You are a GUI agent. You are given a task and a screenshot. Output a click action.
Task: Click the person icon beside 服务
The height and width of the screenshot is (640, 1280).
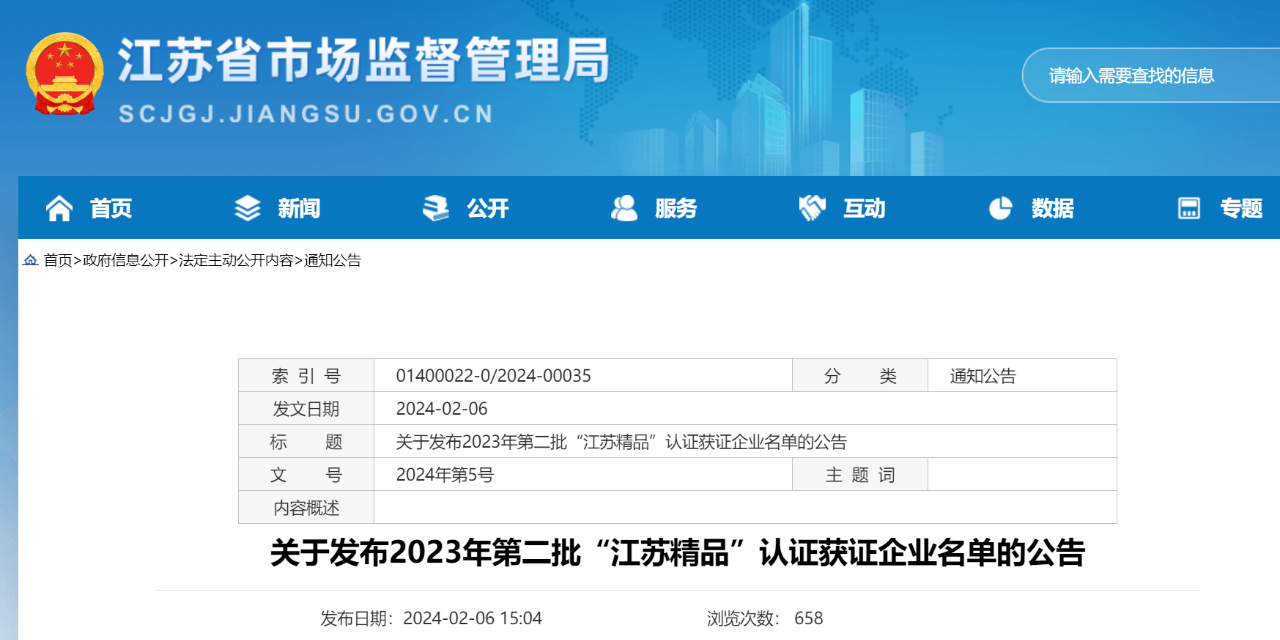point(624,208)
